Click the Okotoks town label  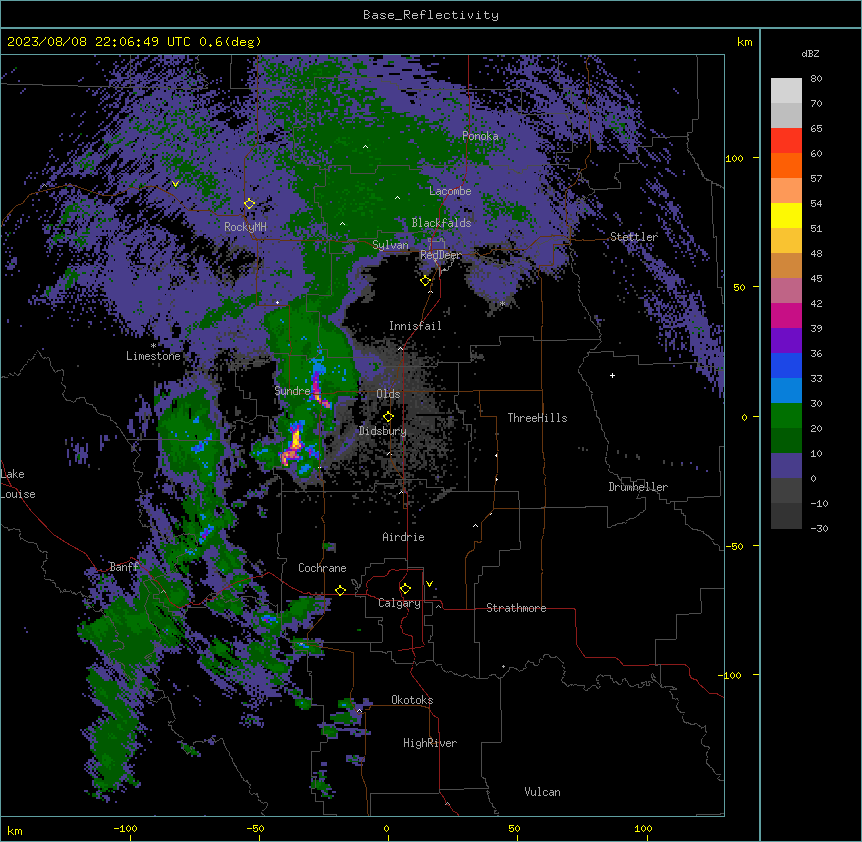click(x=412, y=700)
